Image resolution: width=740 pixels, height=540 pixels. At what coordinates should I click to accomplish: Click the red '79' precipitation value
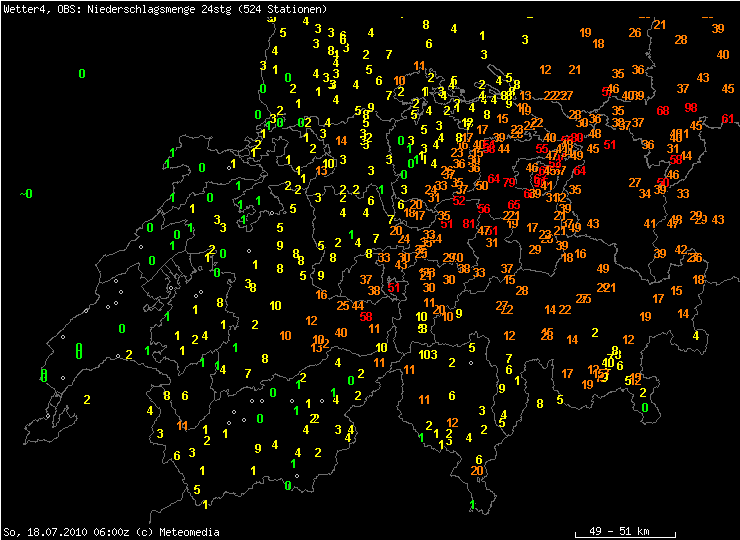pos(510,182)
